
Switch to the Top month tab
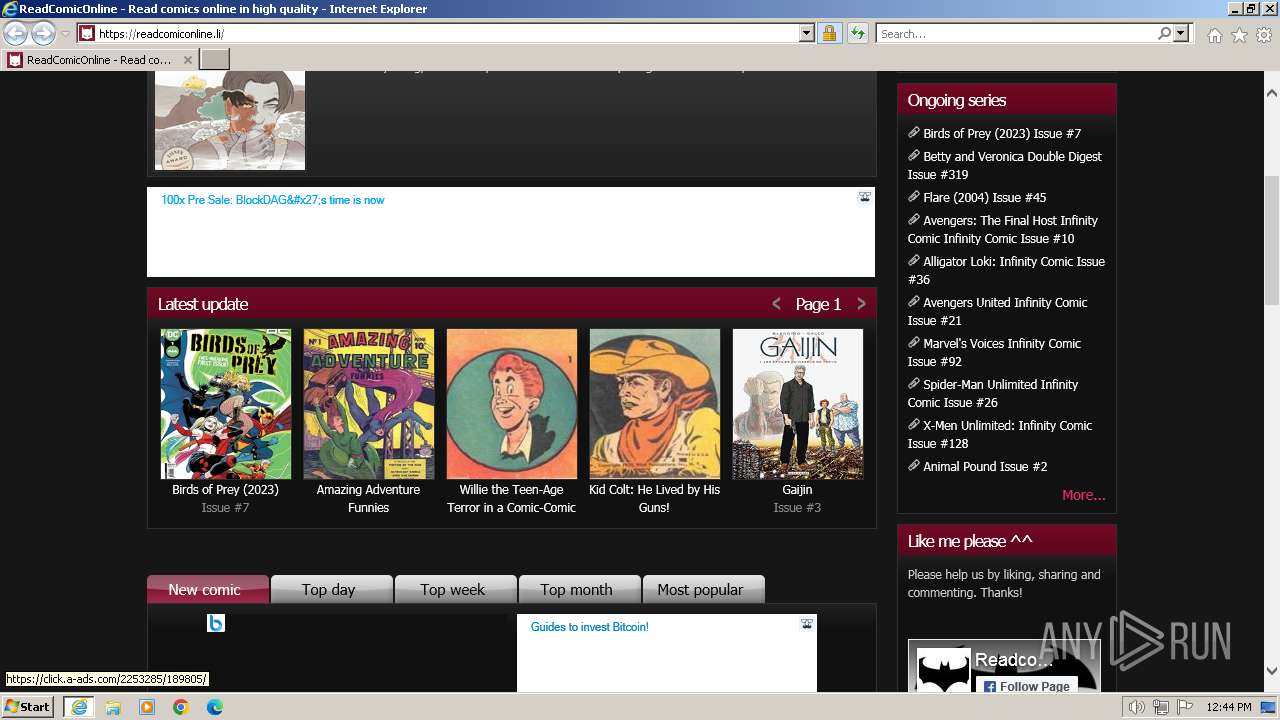[x=579, y=589]
